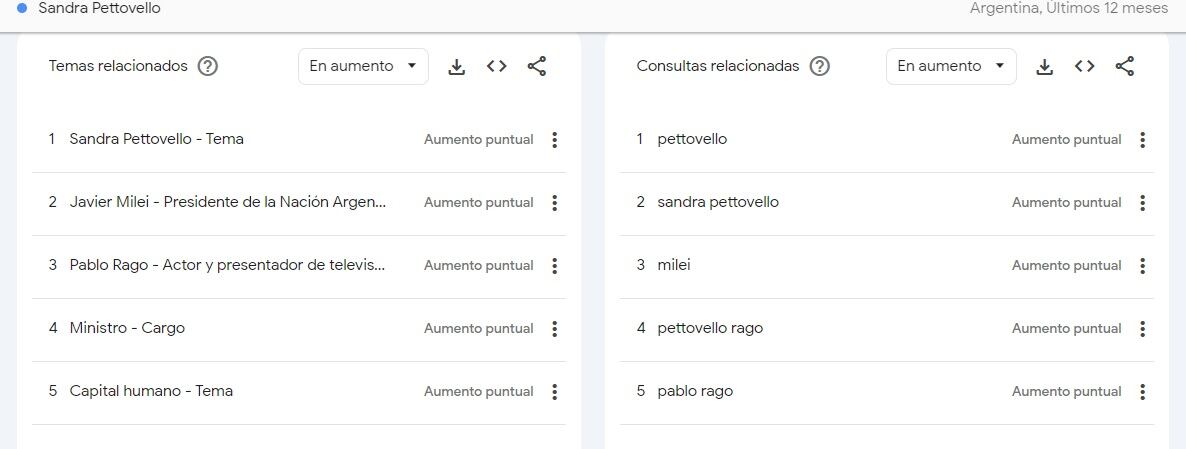Screen dimensions: 1186x449
Task: Share the Consultas relacionadas card
Action: coord(1125,67)
